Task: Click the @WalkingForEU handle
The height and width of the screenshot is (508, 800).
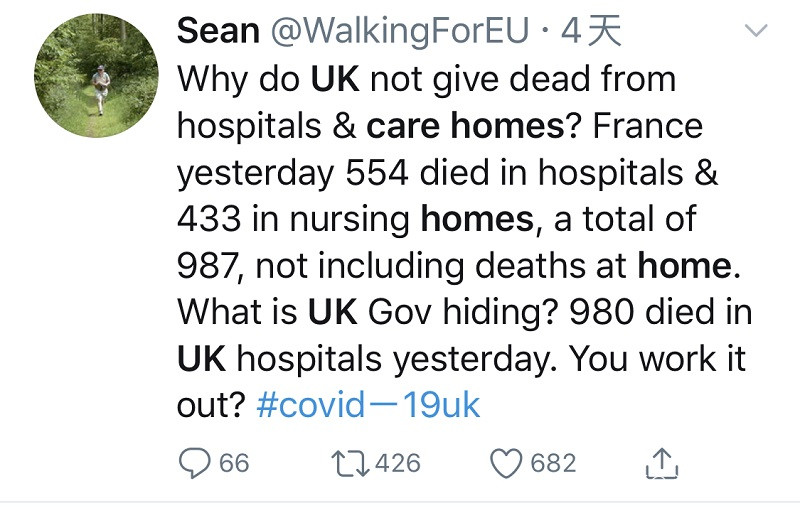Action: pos(400,32)
